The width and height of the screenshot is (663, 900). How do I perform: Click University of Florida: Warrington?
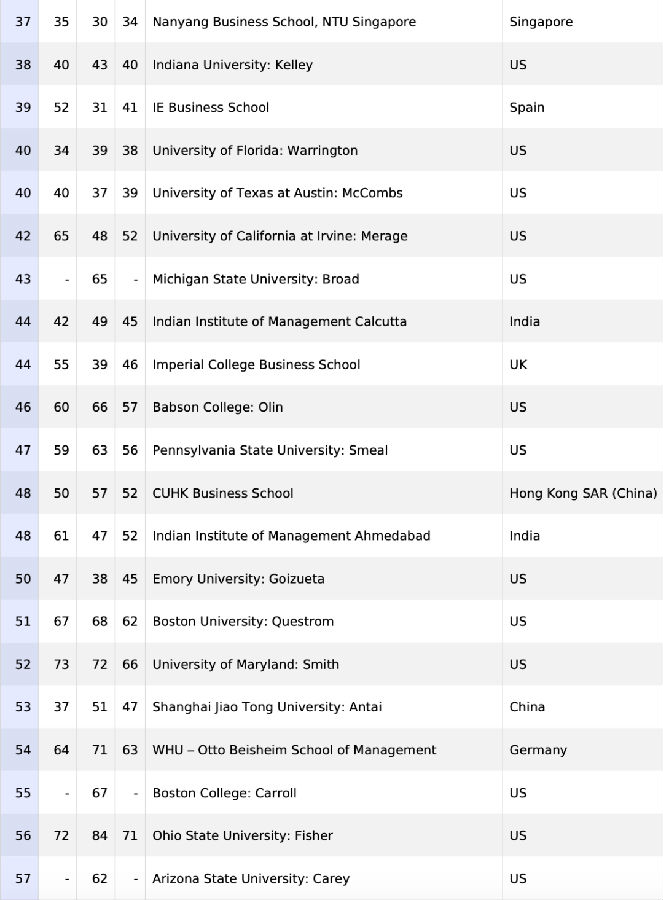(255, 150)
